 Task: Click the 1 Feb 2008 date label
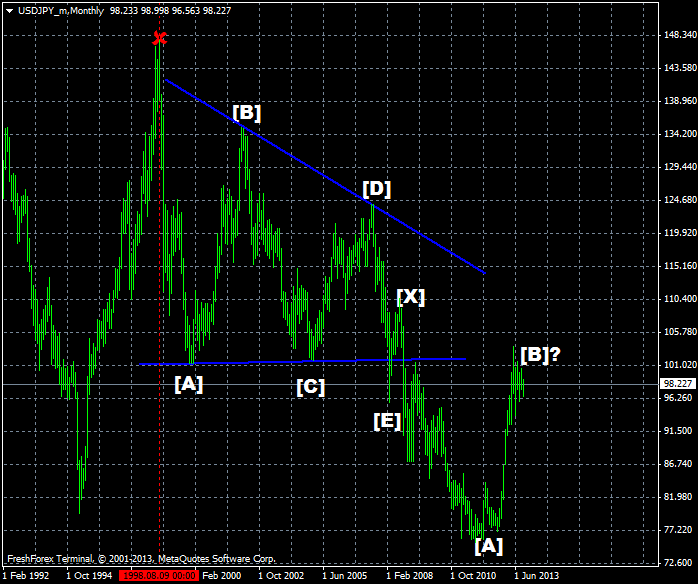point(409,576)
